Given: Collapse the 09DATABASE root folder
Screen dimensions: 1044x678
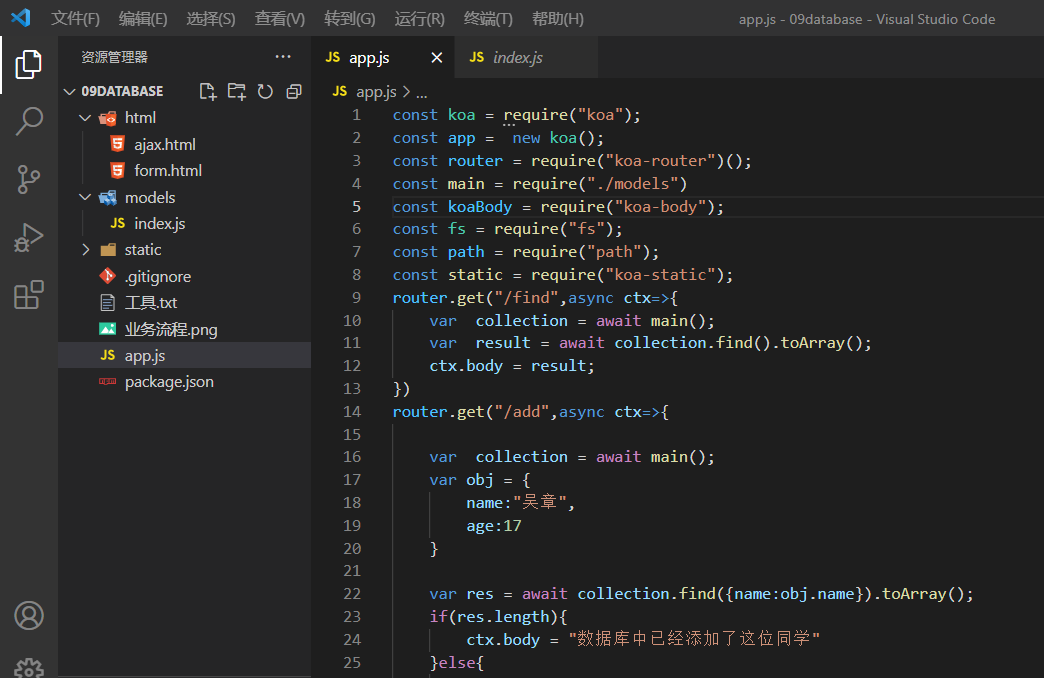Looking at the screenshot, I should point(69,91).
